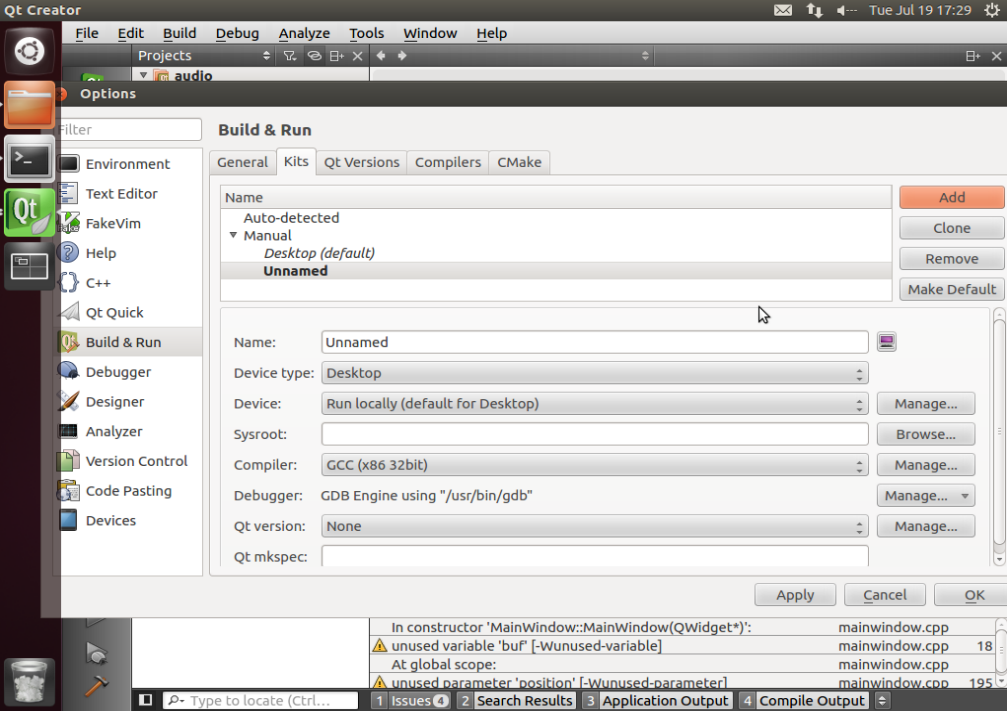The height and width of the screenshot is (711, 1007).
Task: Click Qt Creator launcher icon
Action: 29,213
